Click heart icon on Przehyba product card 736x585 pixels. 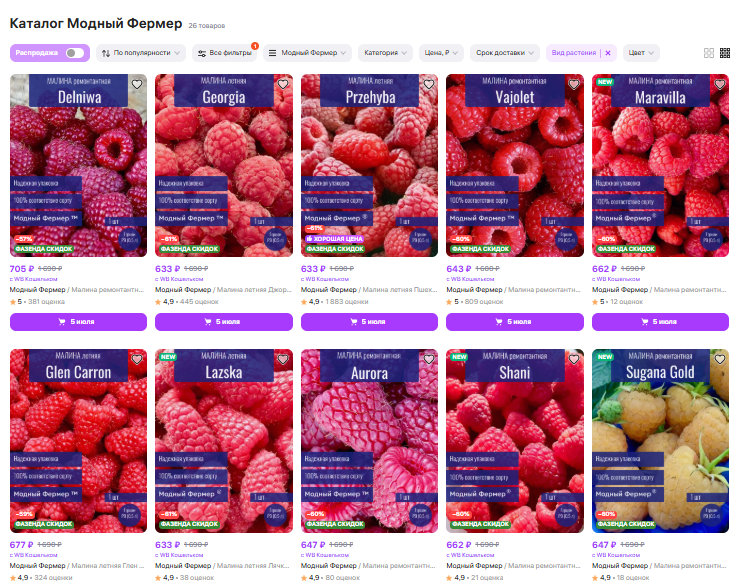click(429, 84)
